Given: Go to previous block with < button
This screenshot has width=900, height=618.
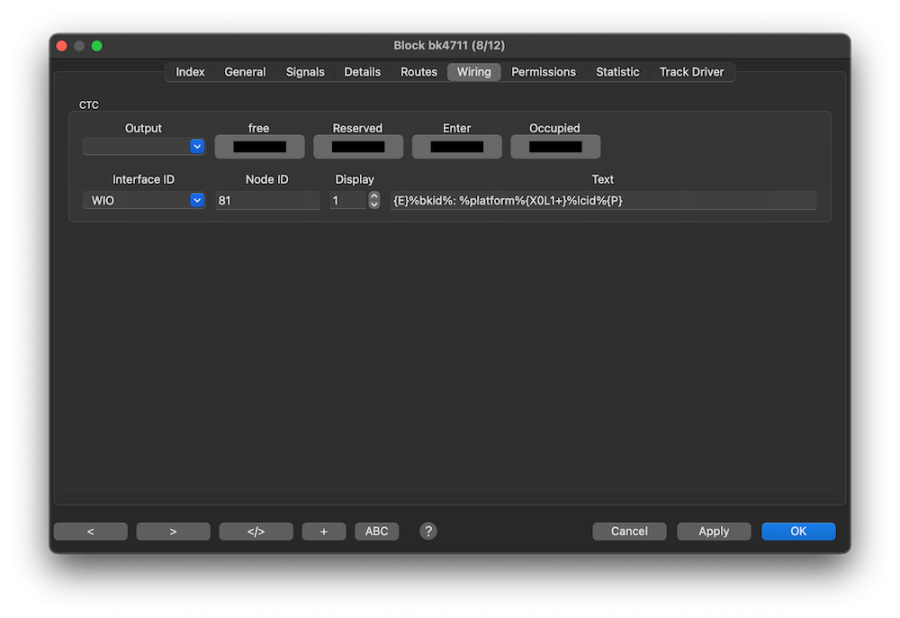Looking at the screenshot, I should 91,531.
